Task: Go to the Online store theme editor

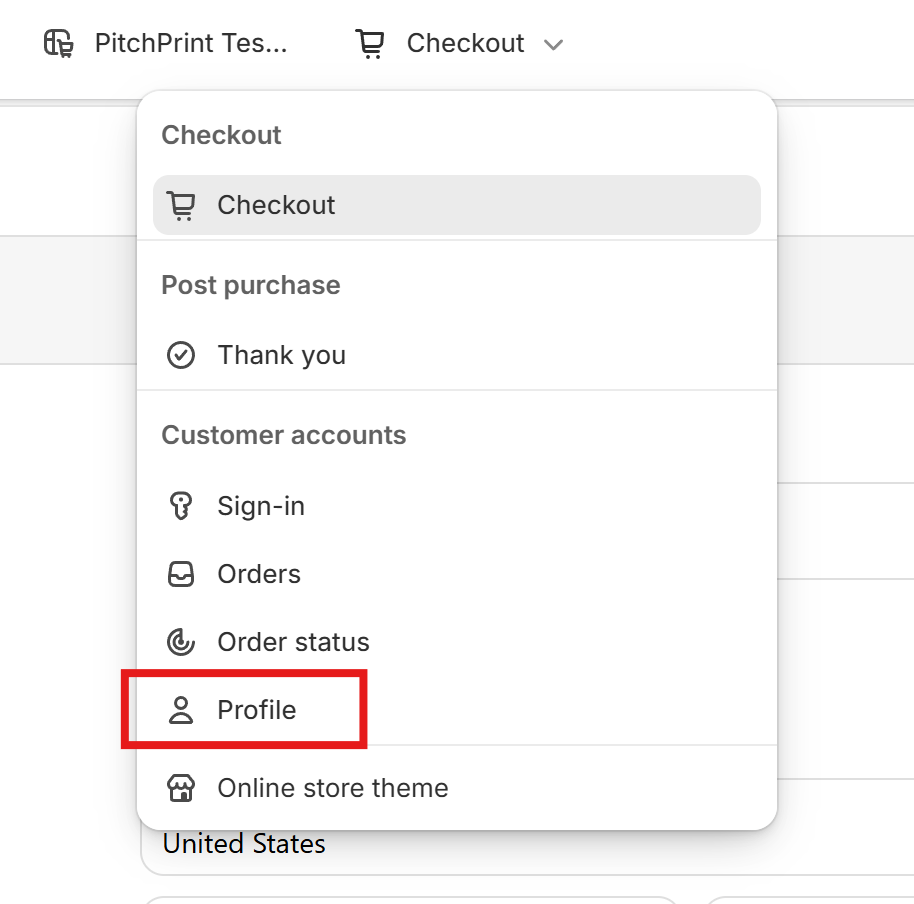Action: click(456, 788)
